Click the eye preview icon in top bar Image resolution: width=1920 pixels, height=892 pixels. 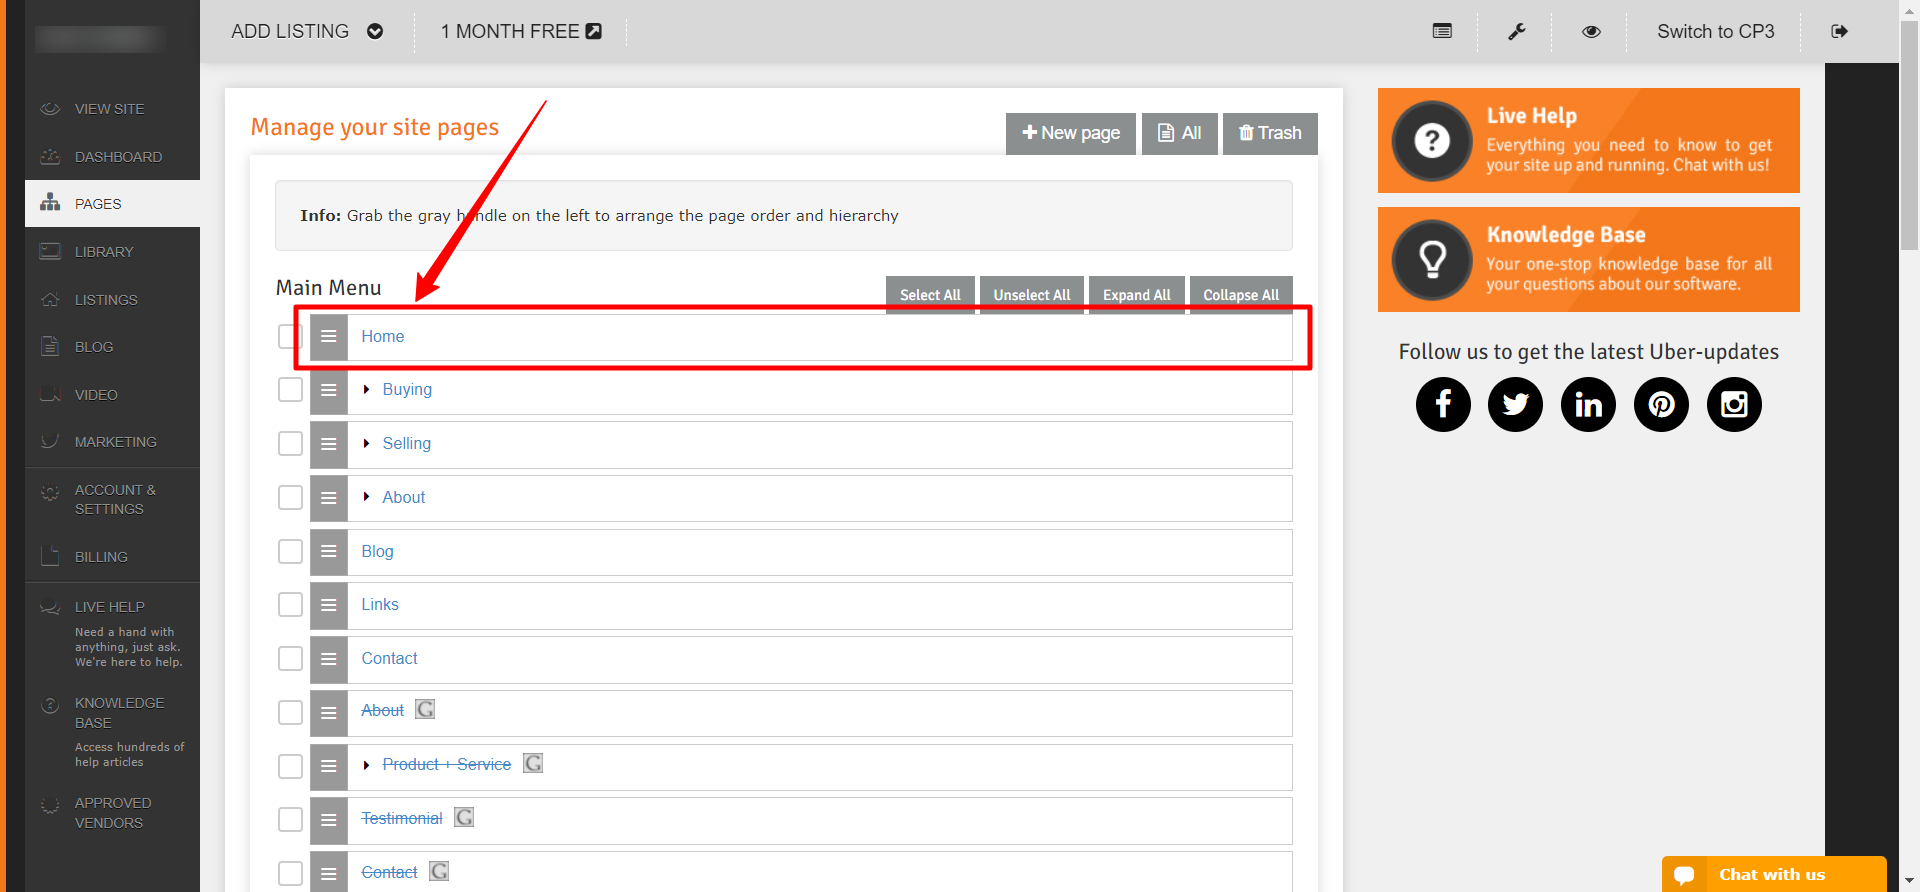point(1591,31)
